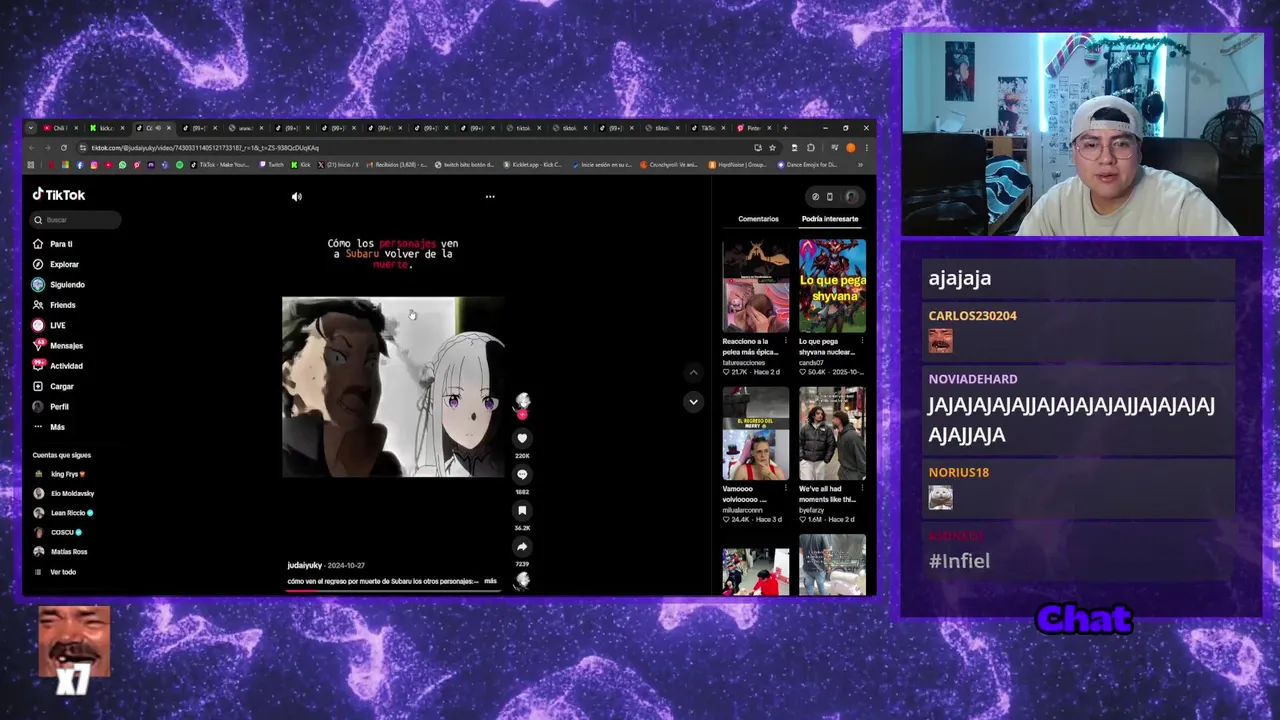This screenshot has width=1280, height=720.
Task: Seek on the video progress bar
Action: tap(393, 590)
